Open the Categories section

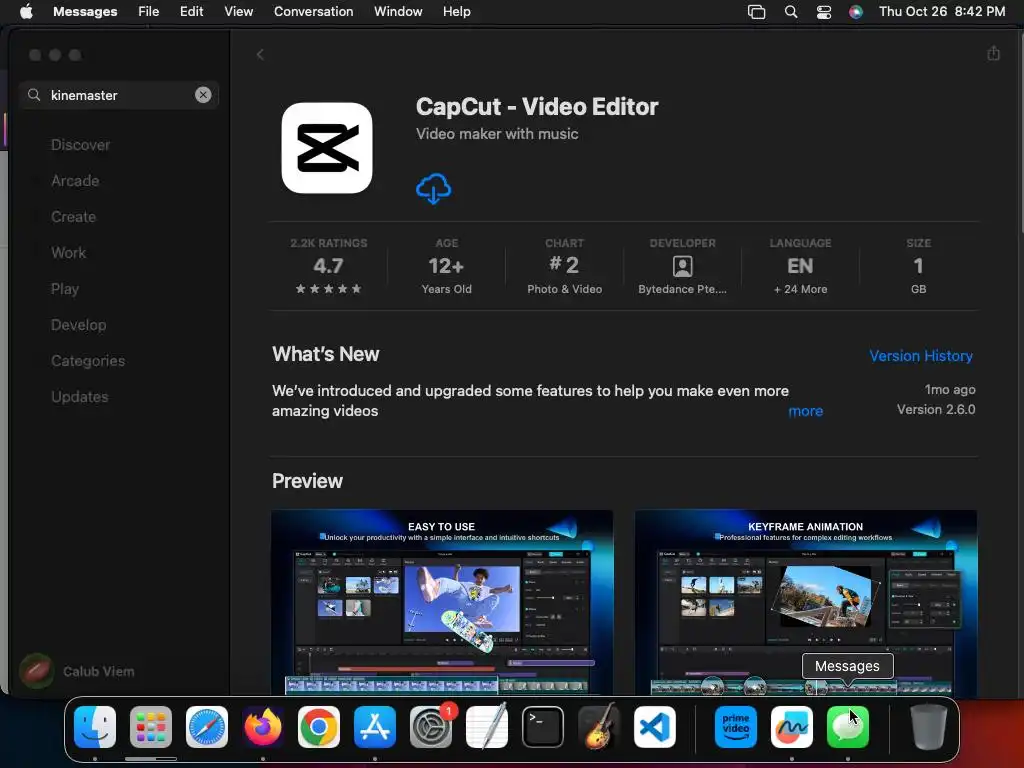88,360
